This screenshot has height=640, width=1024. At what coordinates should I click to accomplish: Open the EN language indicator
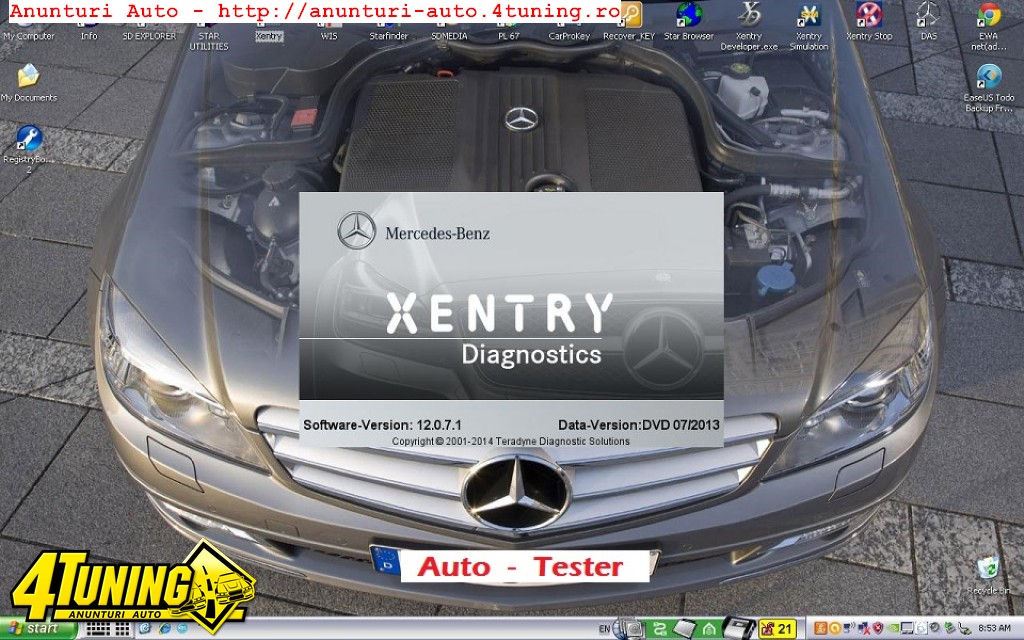pos(604,629)
